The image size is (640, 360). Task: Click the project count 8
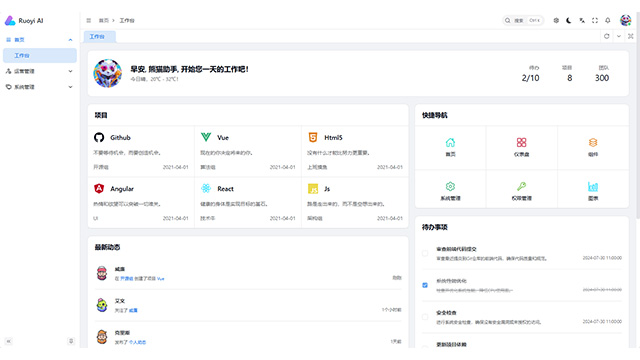[x=569, y=78]
